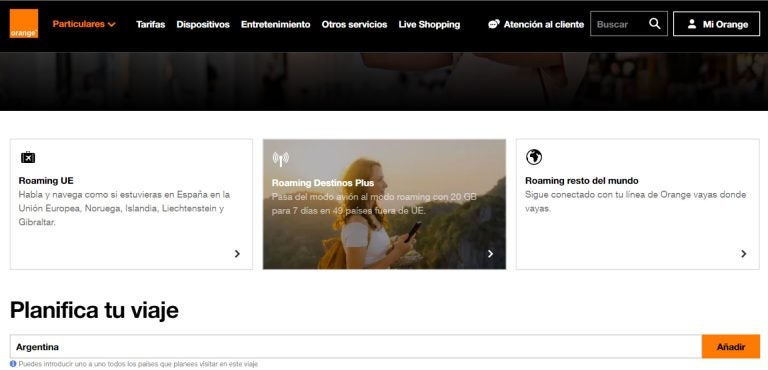Click the country field containing Argentina
The width and height of the screenshot is (768, 370).
point(356,347)
